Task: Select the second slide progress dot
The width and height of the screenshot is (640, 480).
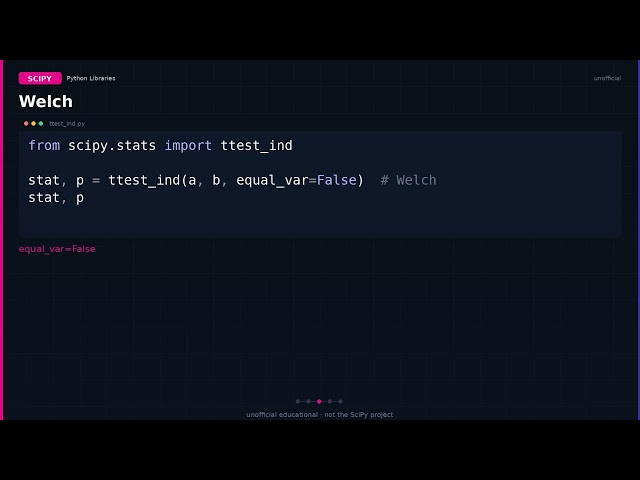Action: click(x=309, y=402)
